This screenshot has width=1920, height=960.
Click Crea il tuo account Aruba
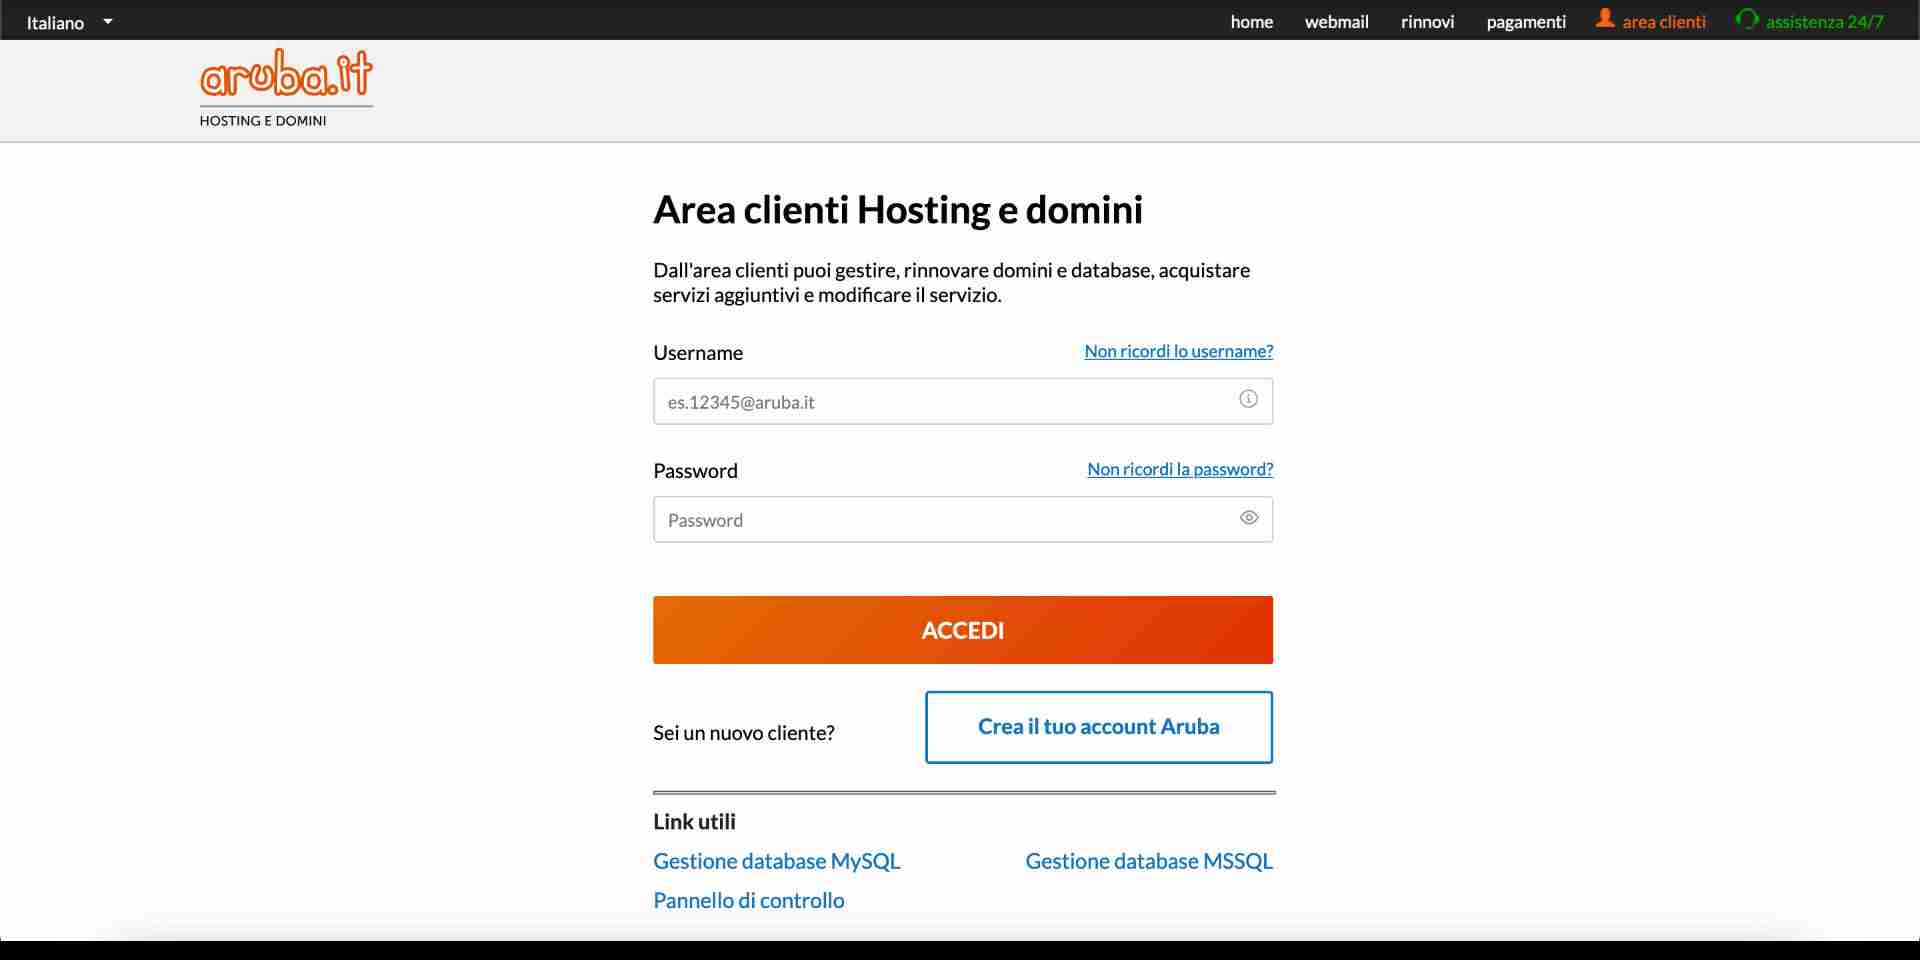[x=1098, y=727]
